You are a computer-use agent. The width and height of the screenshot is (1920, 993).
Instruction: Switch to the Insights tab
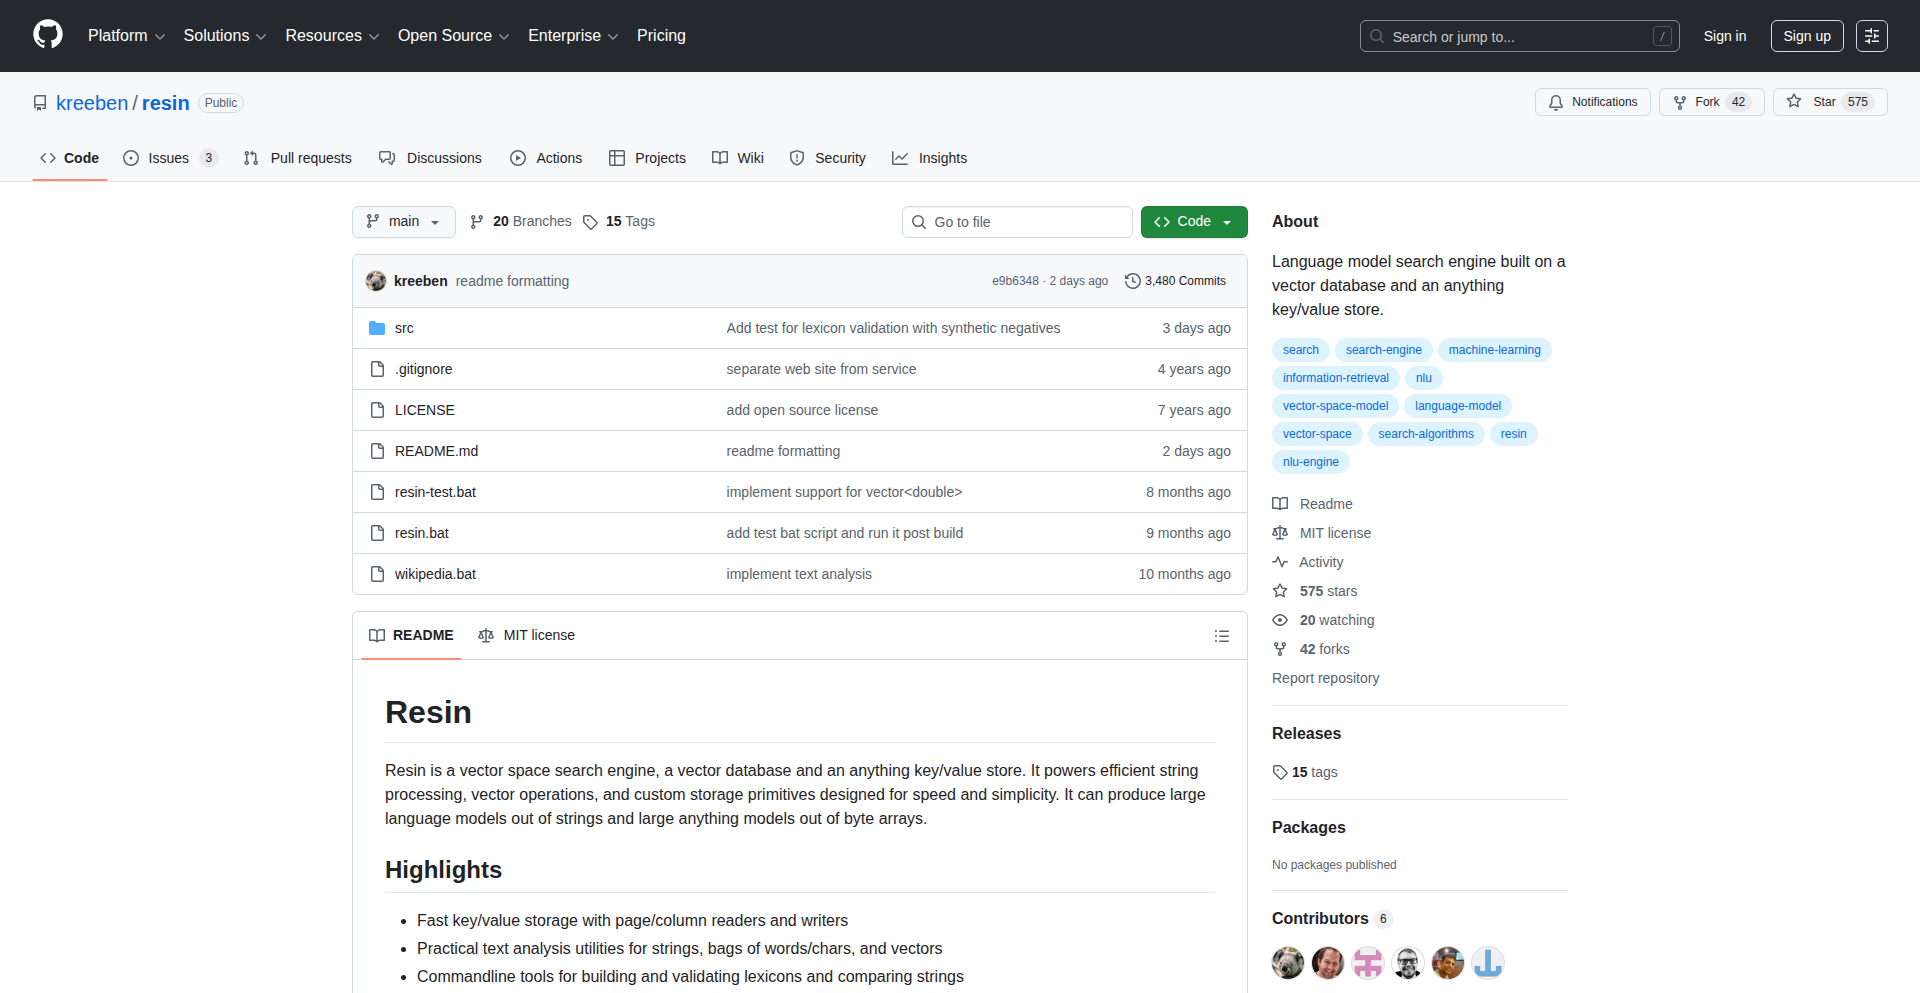click(930, 158)
